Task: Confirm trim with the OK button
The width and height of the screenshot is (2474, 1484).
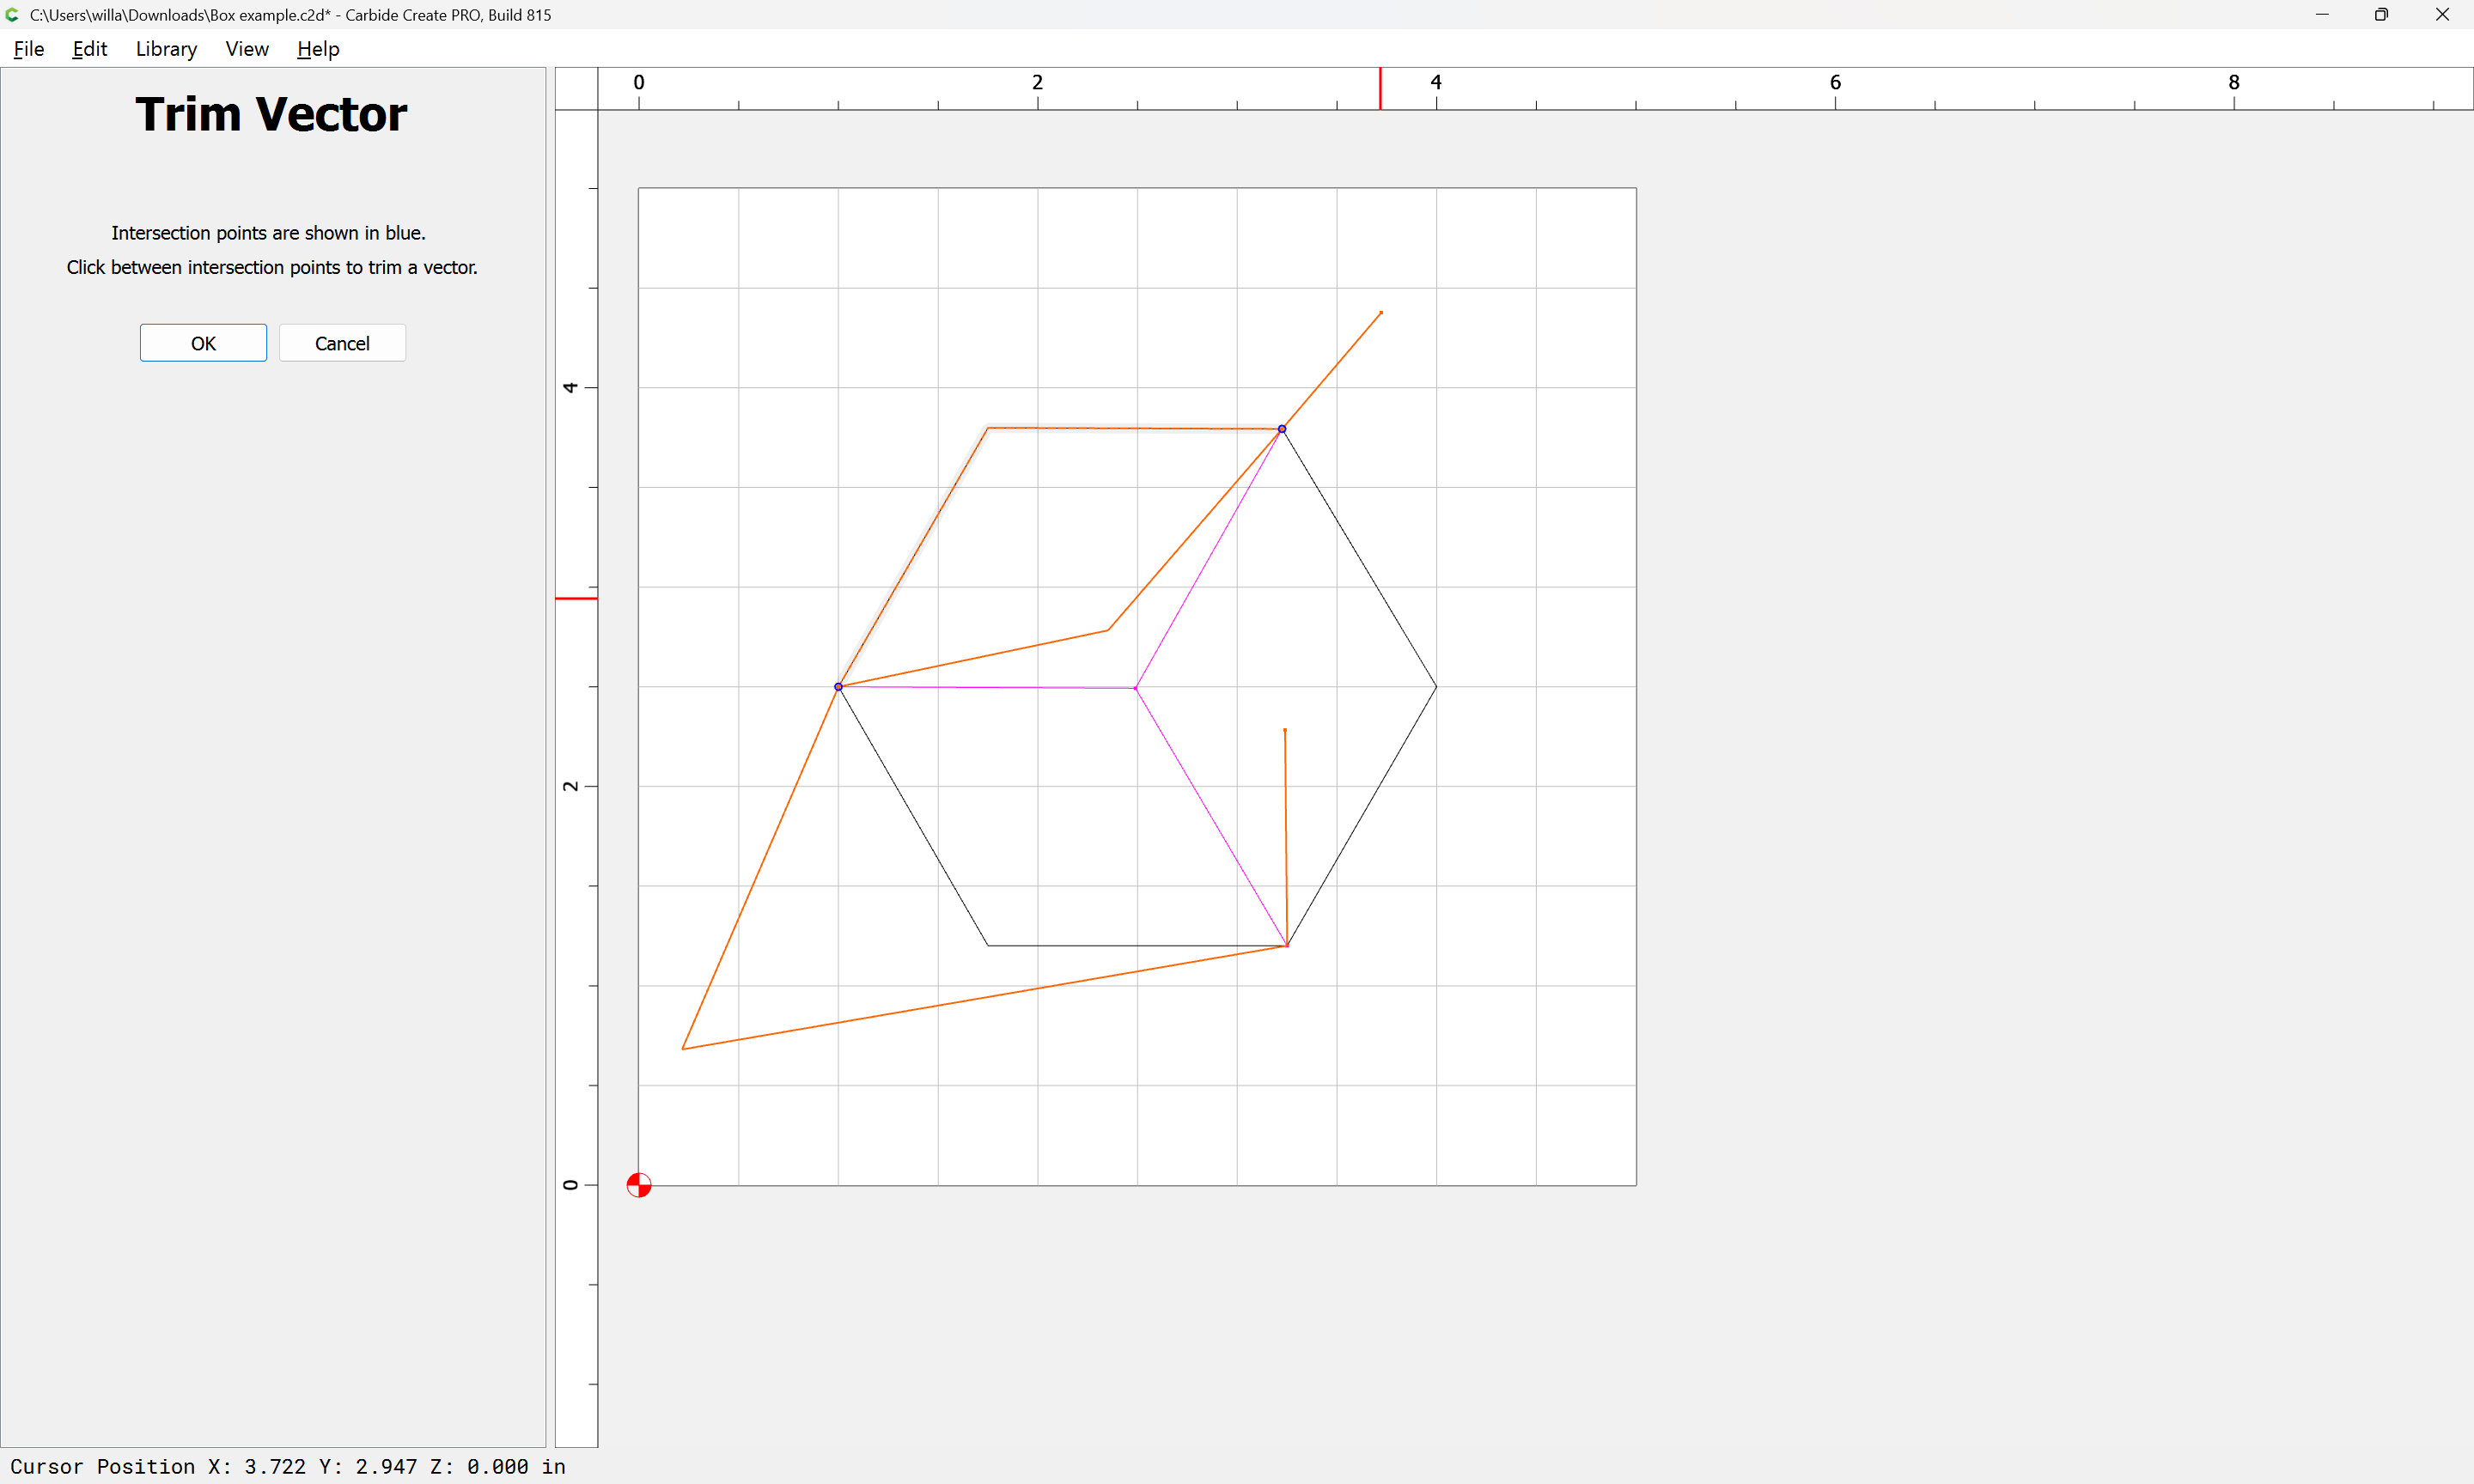Action: point(203,343)
